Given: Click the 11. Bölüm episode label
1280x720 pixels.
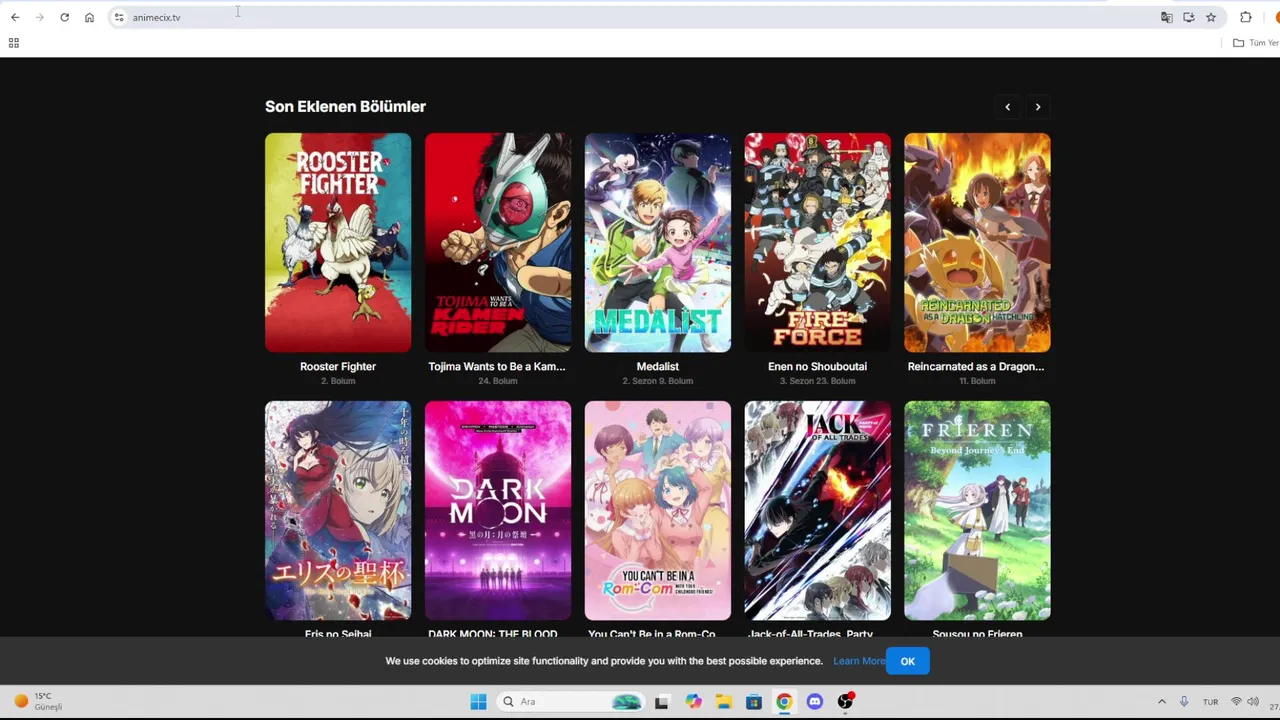Looking at the screenshot, I should [x=977, y=381].
